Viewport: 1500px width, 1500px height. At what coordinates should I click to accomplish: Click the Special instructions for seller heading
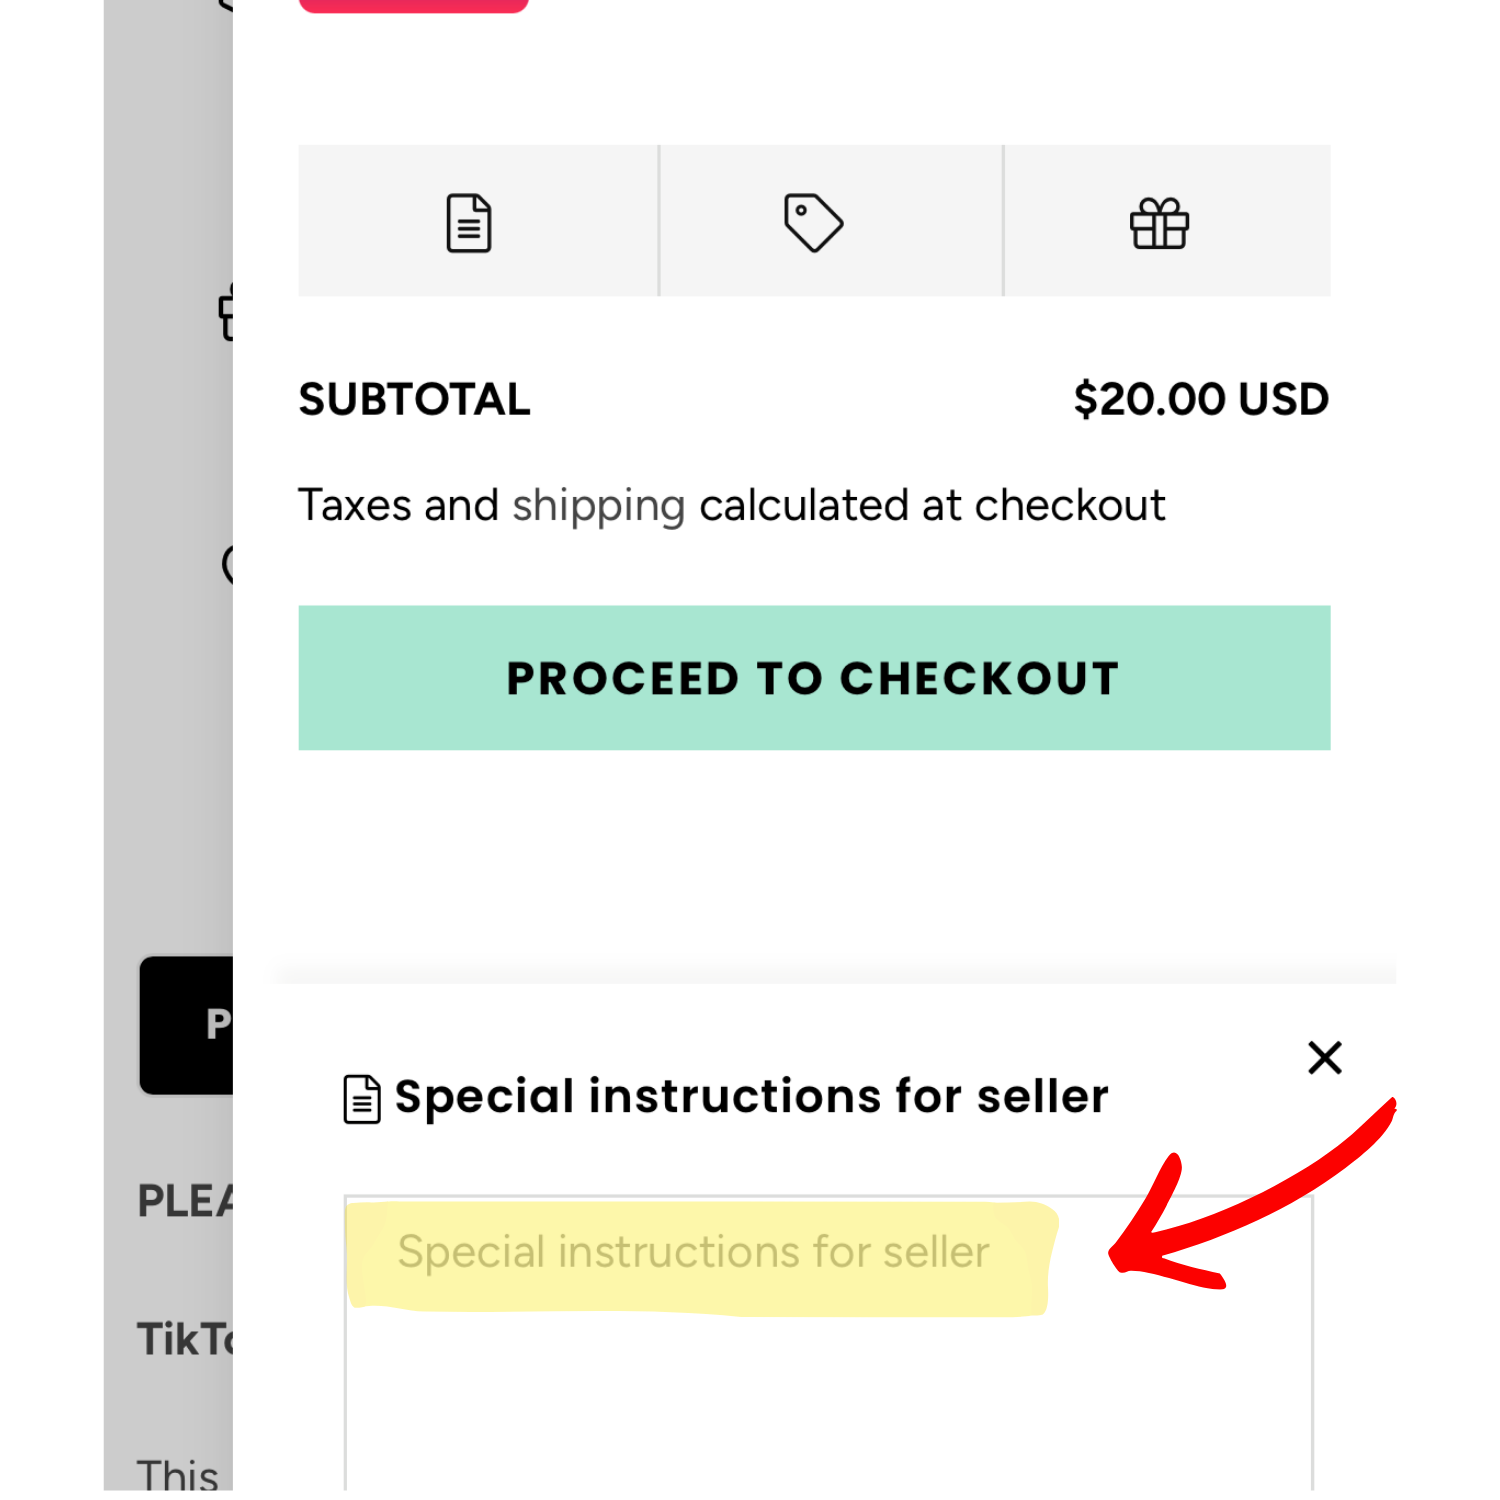(x=751, y=1096)
